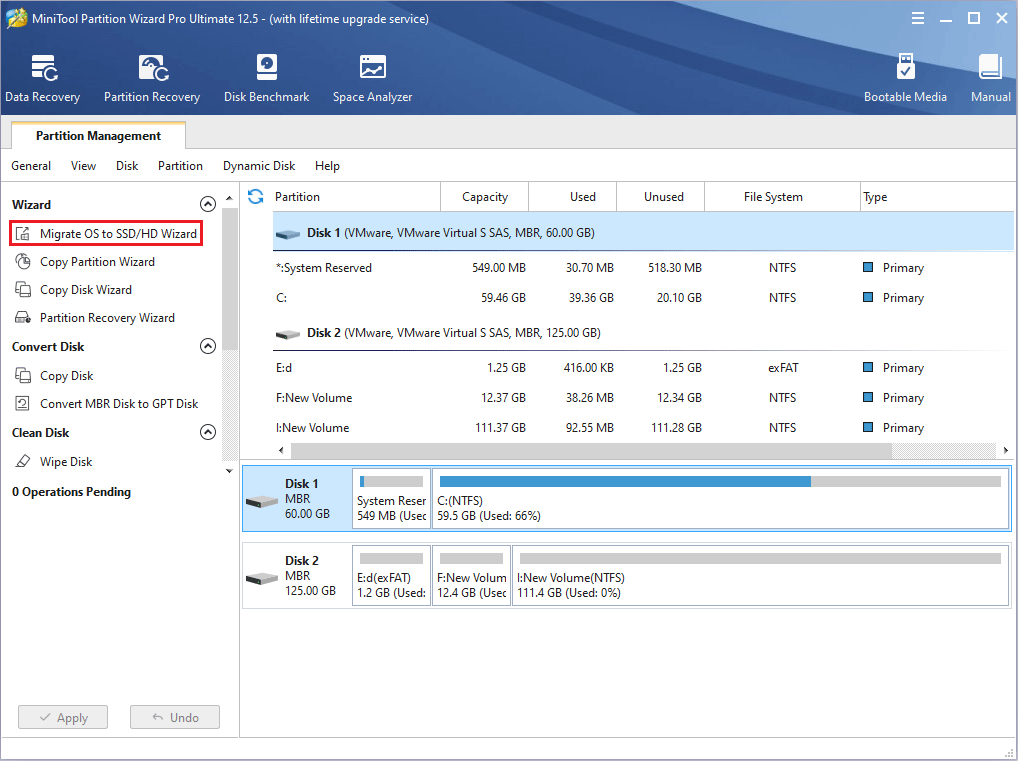
Task: Collapse the Convert Disk section
Action: tap(208, 346)
